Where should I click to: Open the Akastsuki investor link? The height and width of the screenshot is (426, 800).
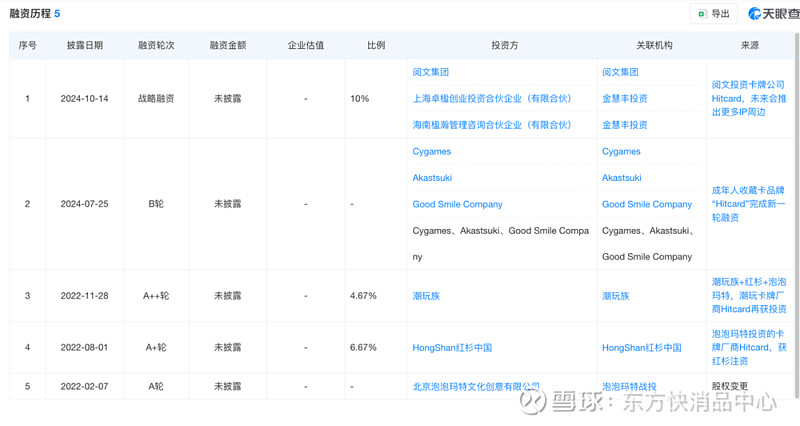(432, 178)
